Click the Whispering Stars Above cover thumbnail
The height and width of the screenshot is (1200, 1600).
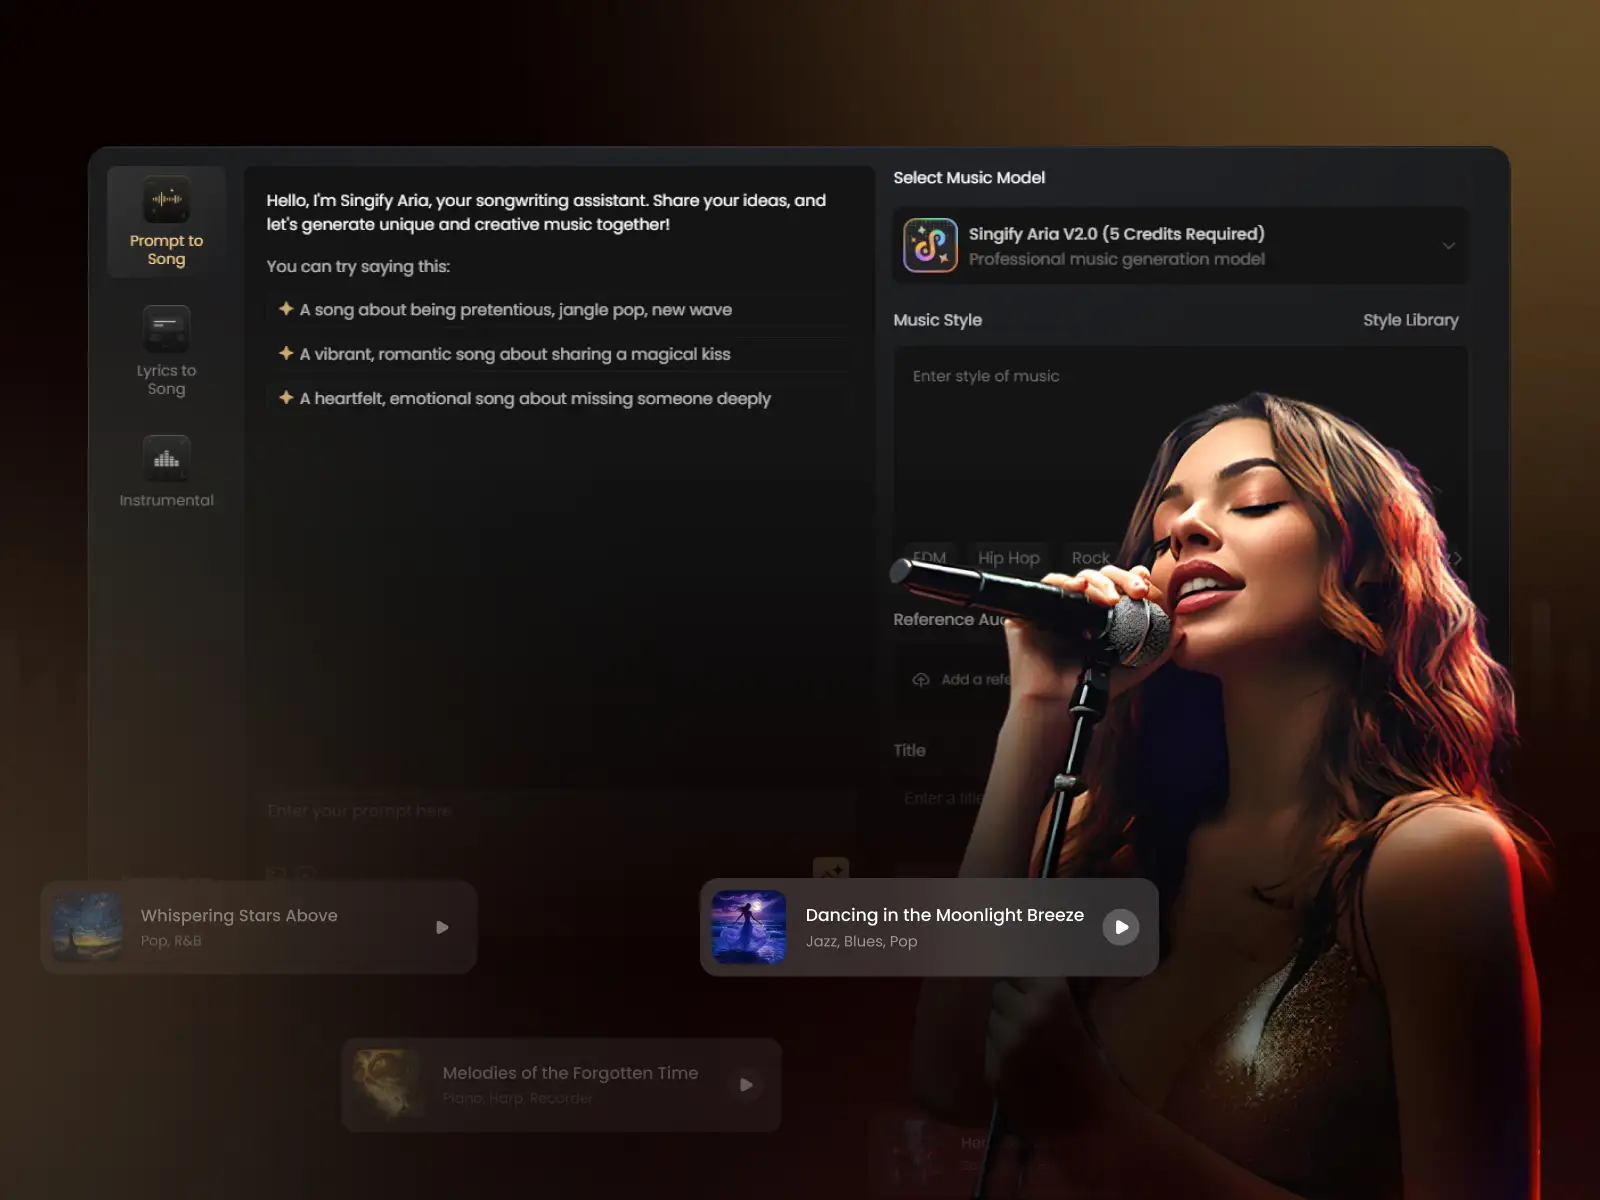(88, 927)
